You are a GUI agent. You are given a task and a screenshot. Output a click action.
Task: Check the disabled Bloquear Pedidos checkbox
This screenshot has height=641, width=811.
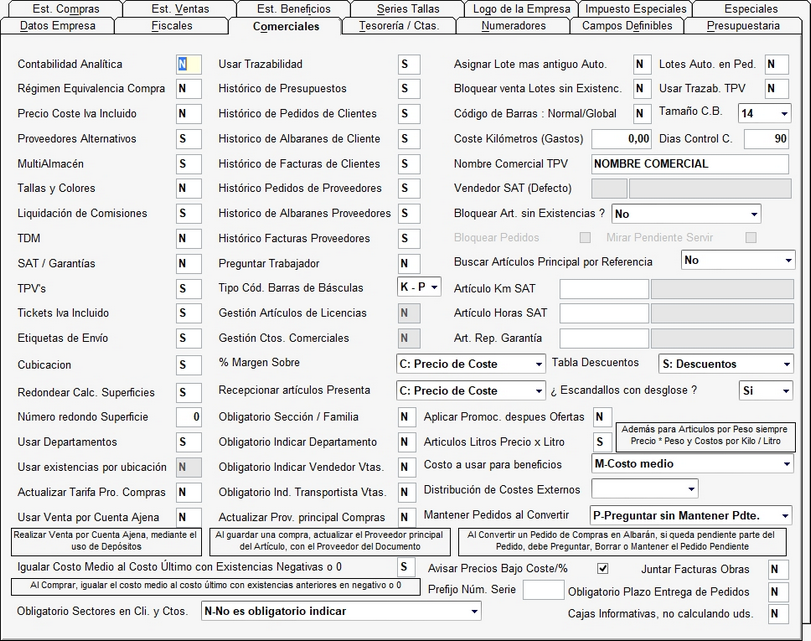click(x=585, y=237)
